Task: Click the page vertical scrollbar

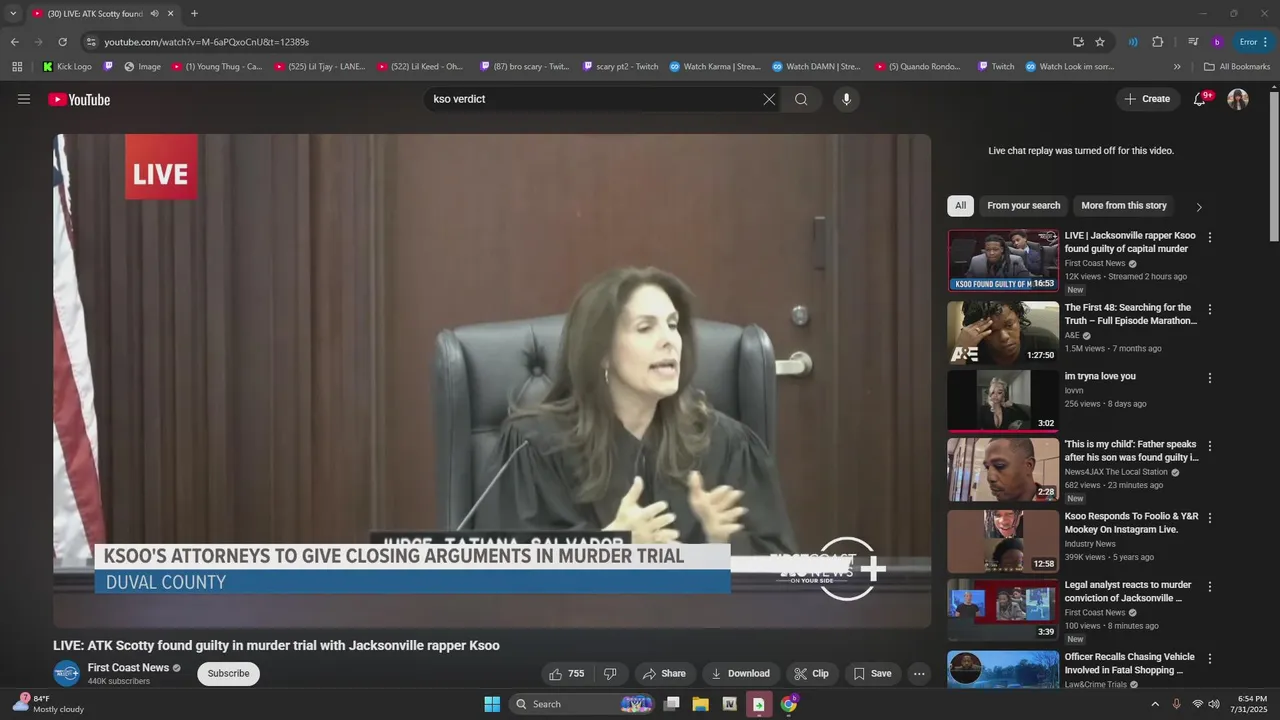Action: (1274, 165)
